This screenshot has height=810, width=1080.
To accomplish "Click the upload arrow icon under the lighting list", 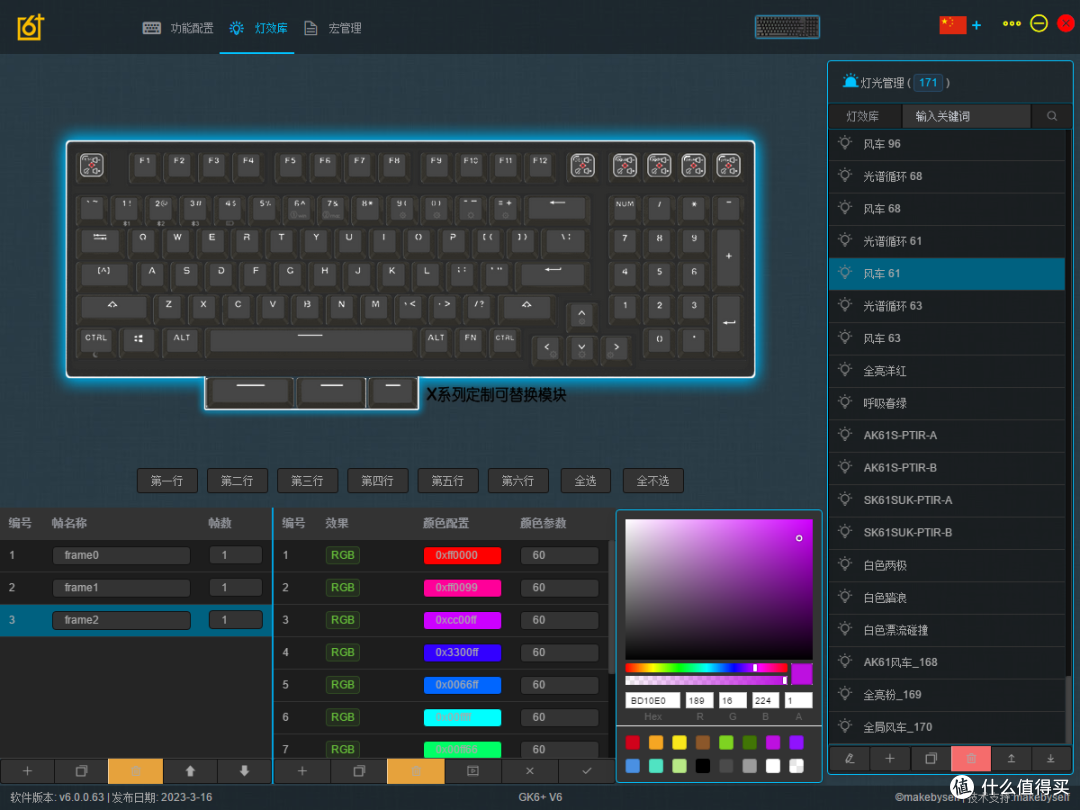I will [x=1011, y=758].
